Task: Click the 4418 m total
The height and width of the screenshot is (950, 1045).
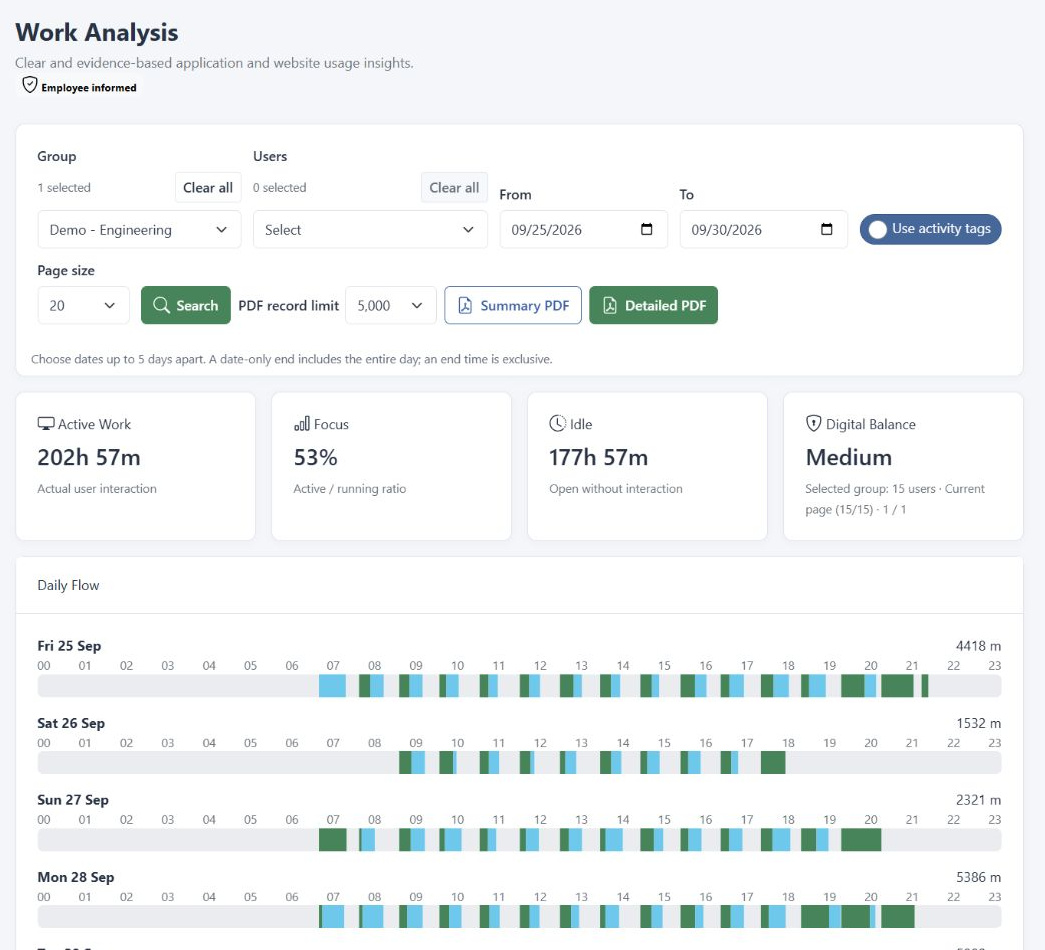Action: [x=978, y=646]
